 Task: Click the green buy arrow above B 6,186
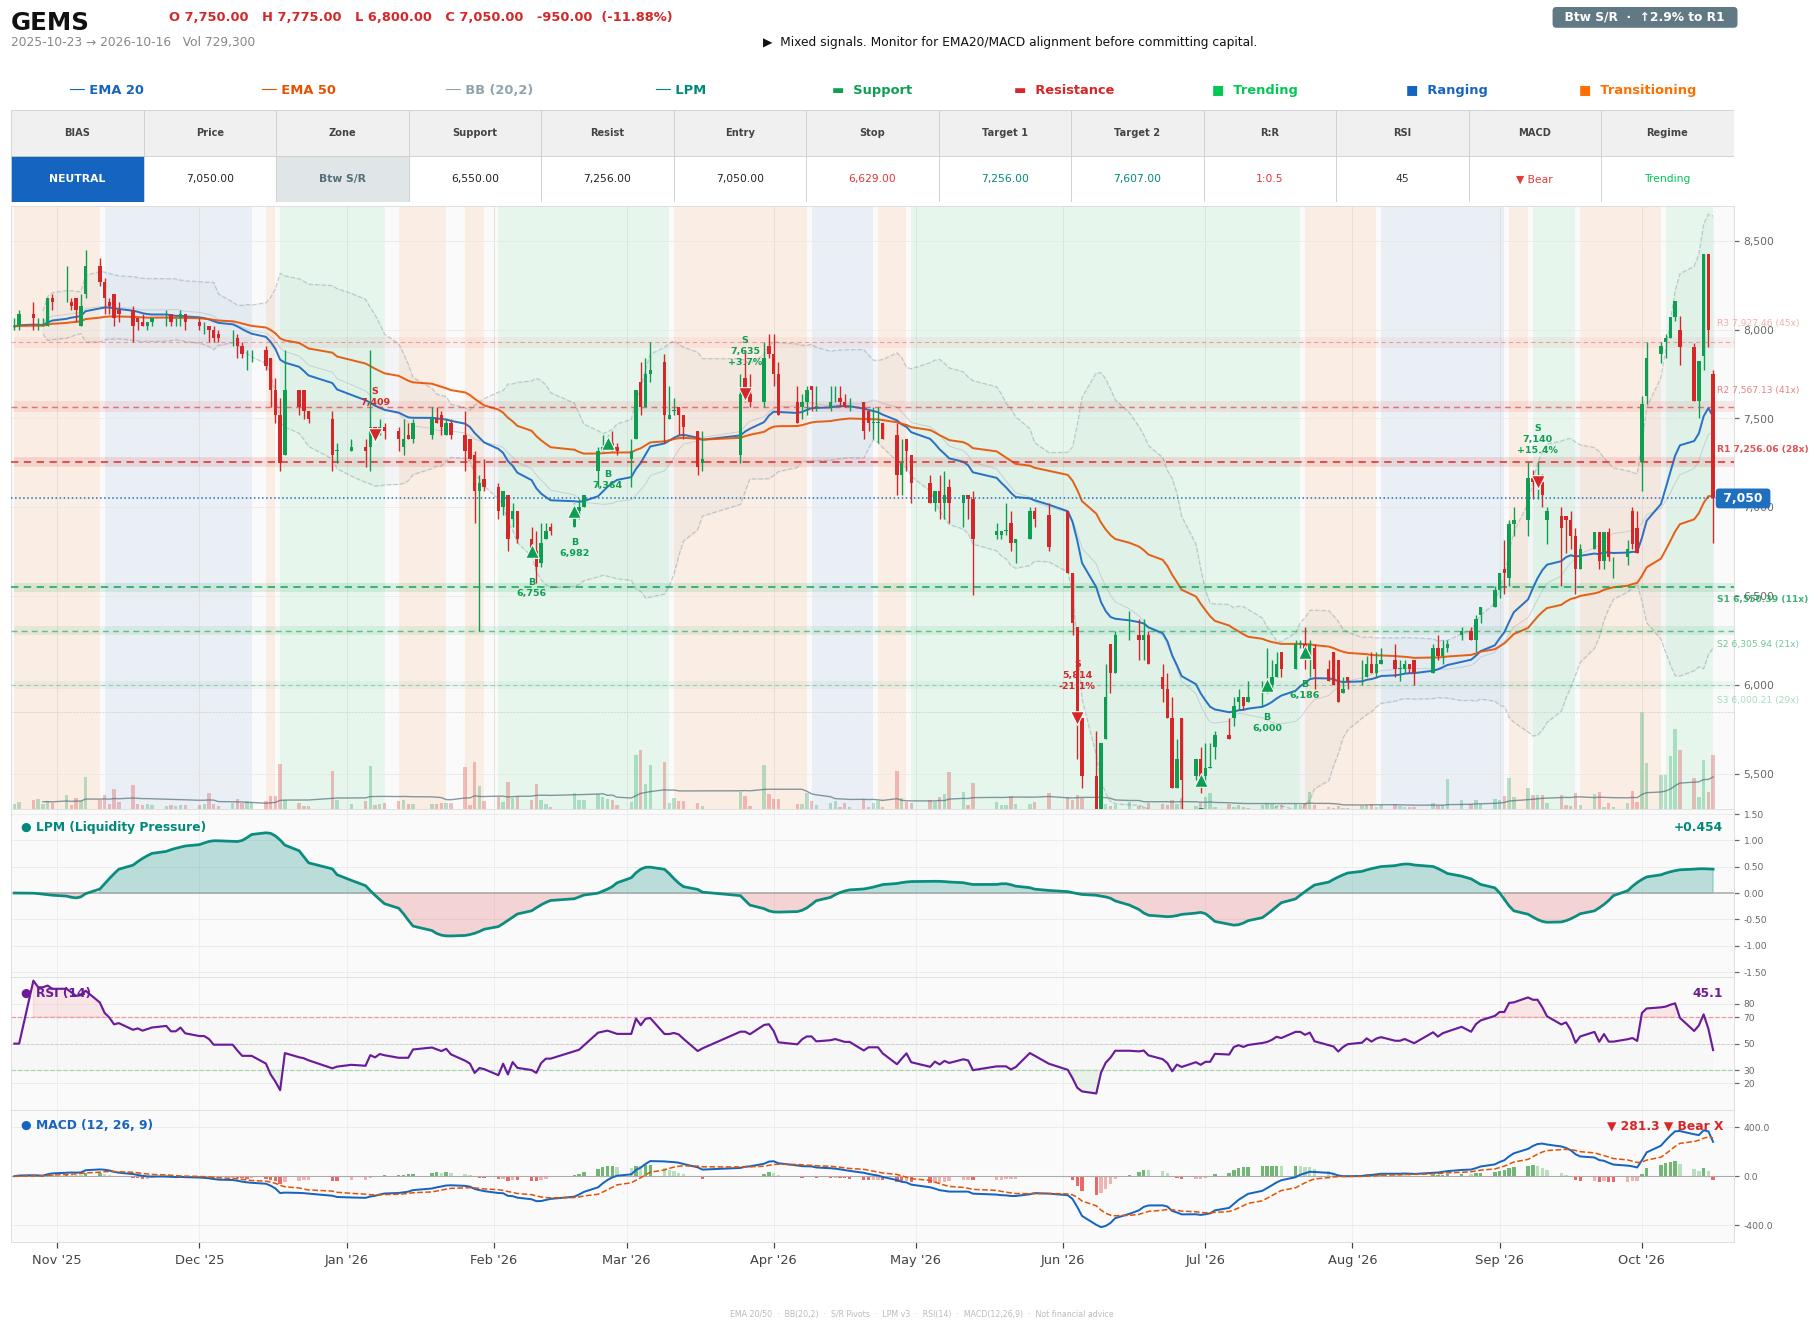point(1305,653)
